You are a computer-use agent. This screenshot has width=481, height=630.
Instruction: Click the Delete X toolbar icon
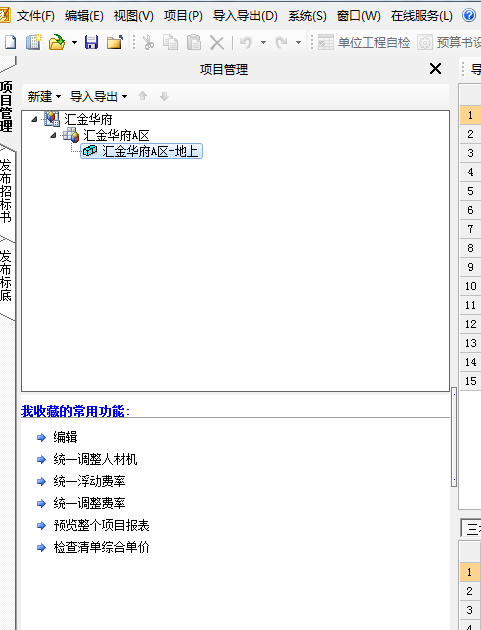coord(217,43)
